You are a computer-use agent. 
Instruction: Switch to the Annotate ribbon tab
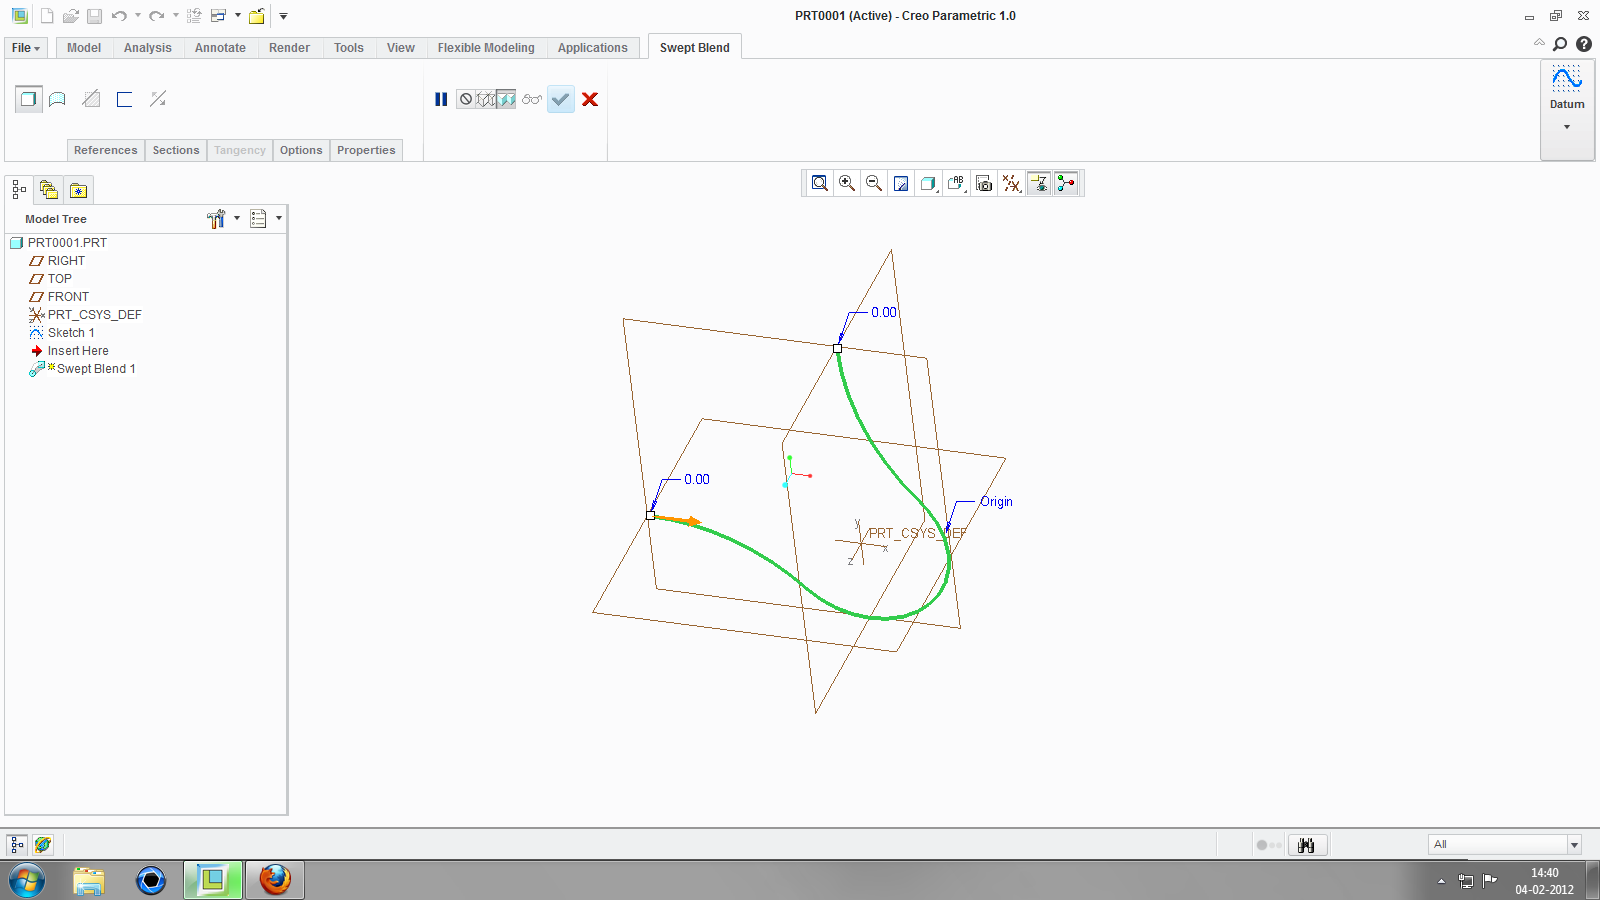pyautogui.click(x=220, y=48)
